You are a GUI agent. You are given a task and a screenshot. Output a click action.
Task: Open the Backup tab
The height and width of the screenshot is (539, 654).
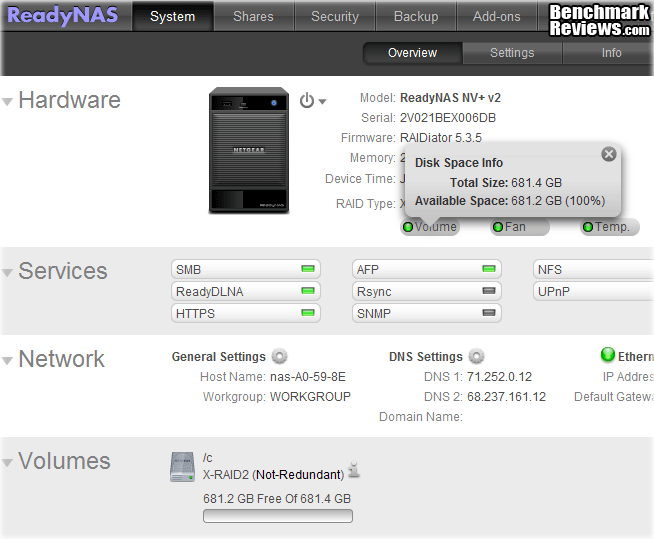(x=416, y=16)
